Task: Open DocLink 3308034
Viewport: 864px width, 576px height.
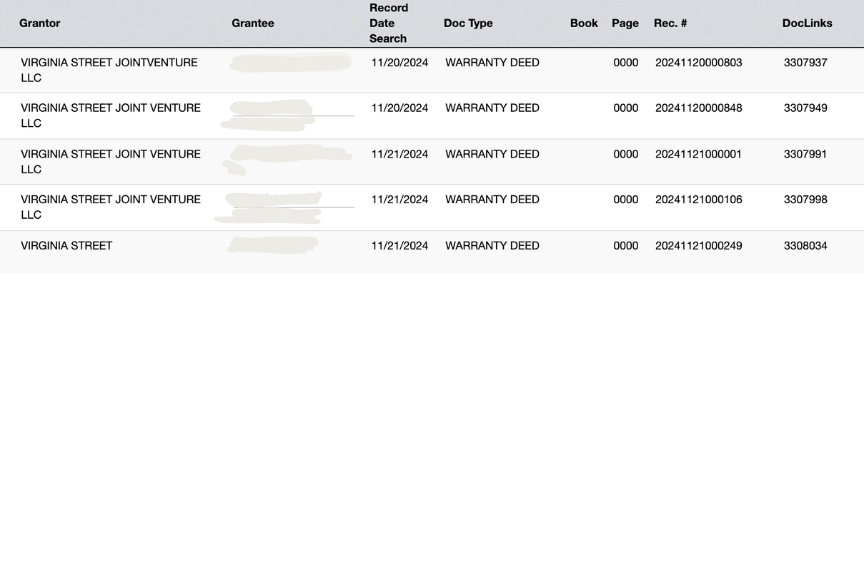Action: [x=805, y=245]
